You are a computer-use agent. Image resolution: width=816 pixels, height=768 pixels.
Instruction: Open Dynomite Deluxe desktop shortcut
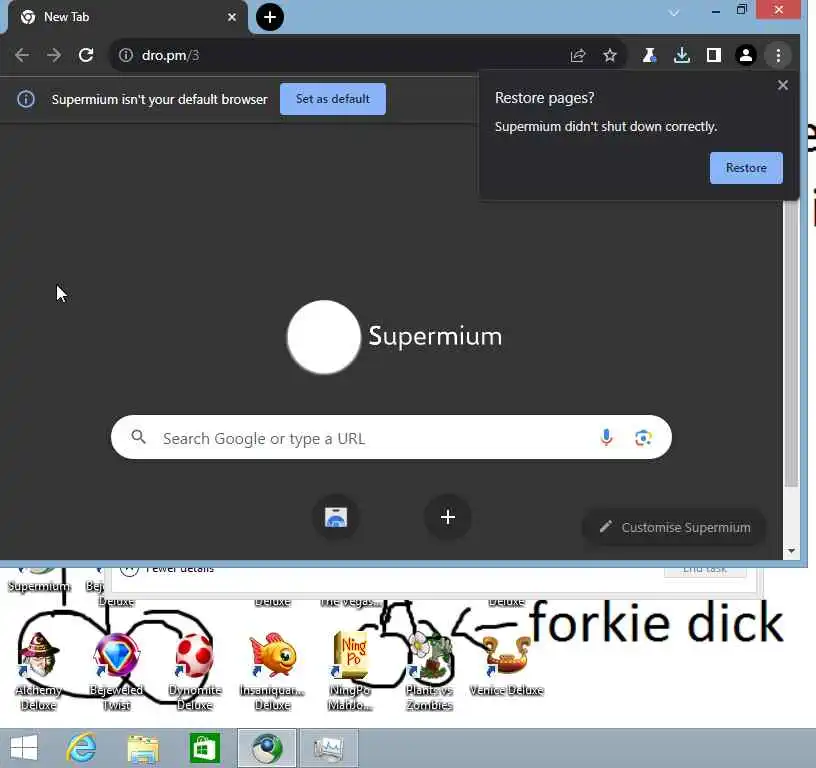(x=195, y=670)
